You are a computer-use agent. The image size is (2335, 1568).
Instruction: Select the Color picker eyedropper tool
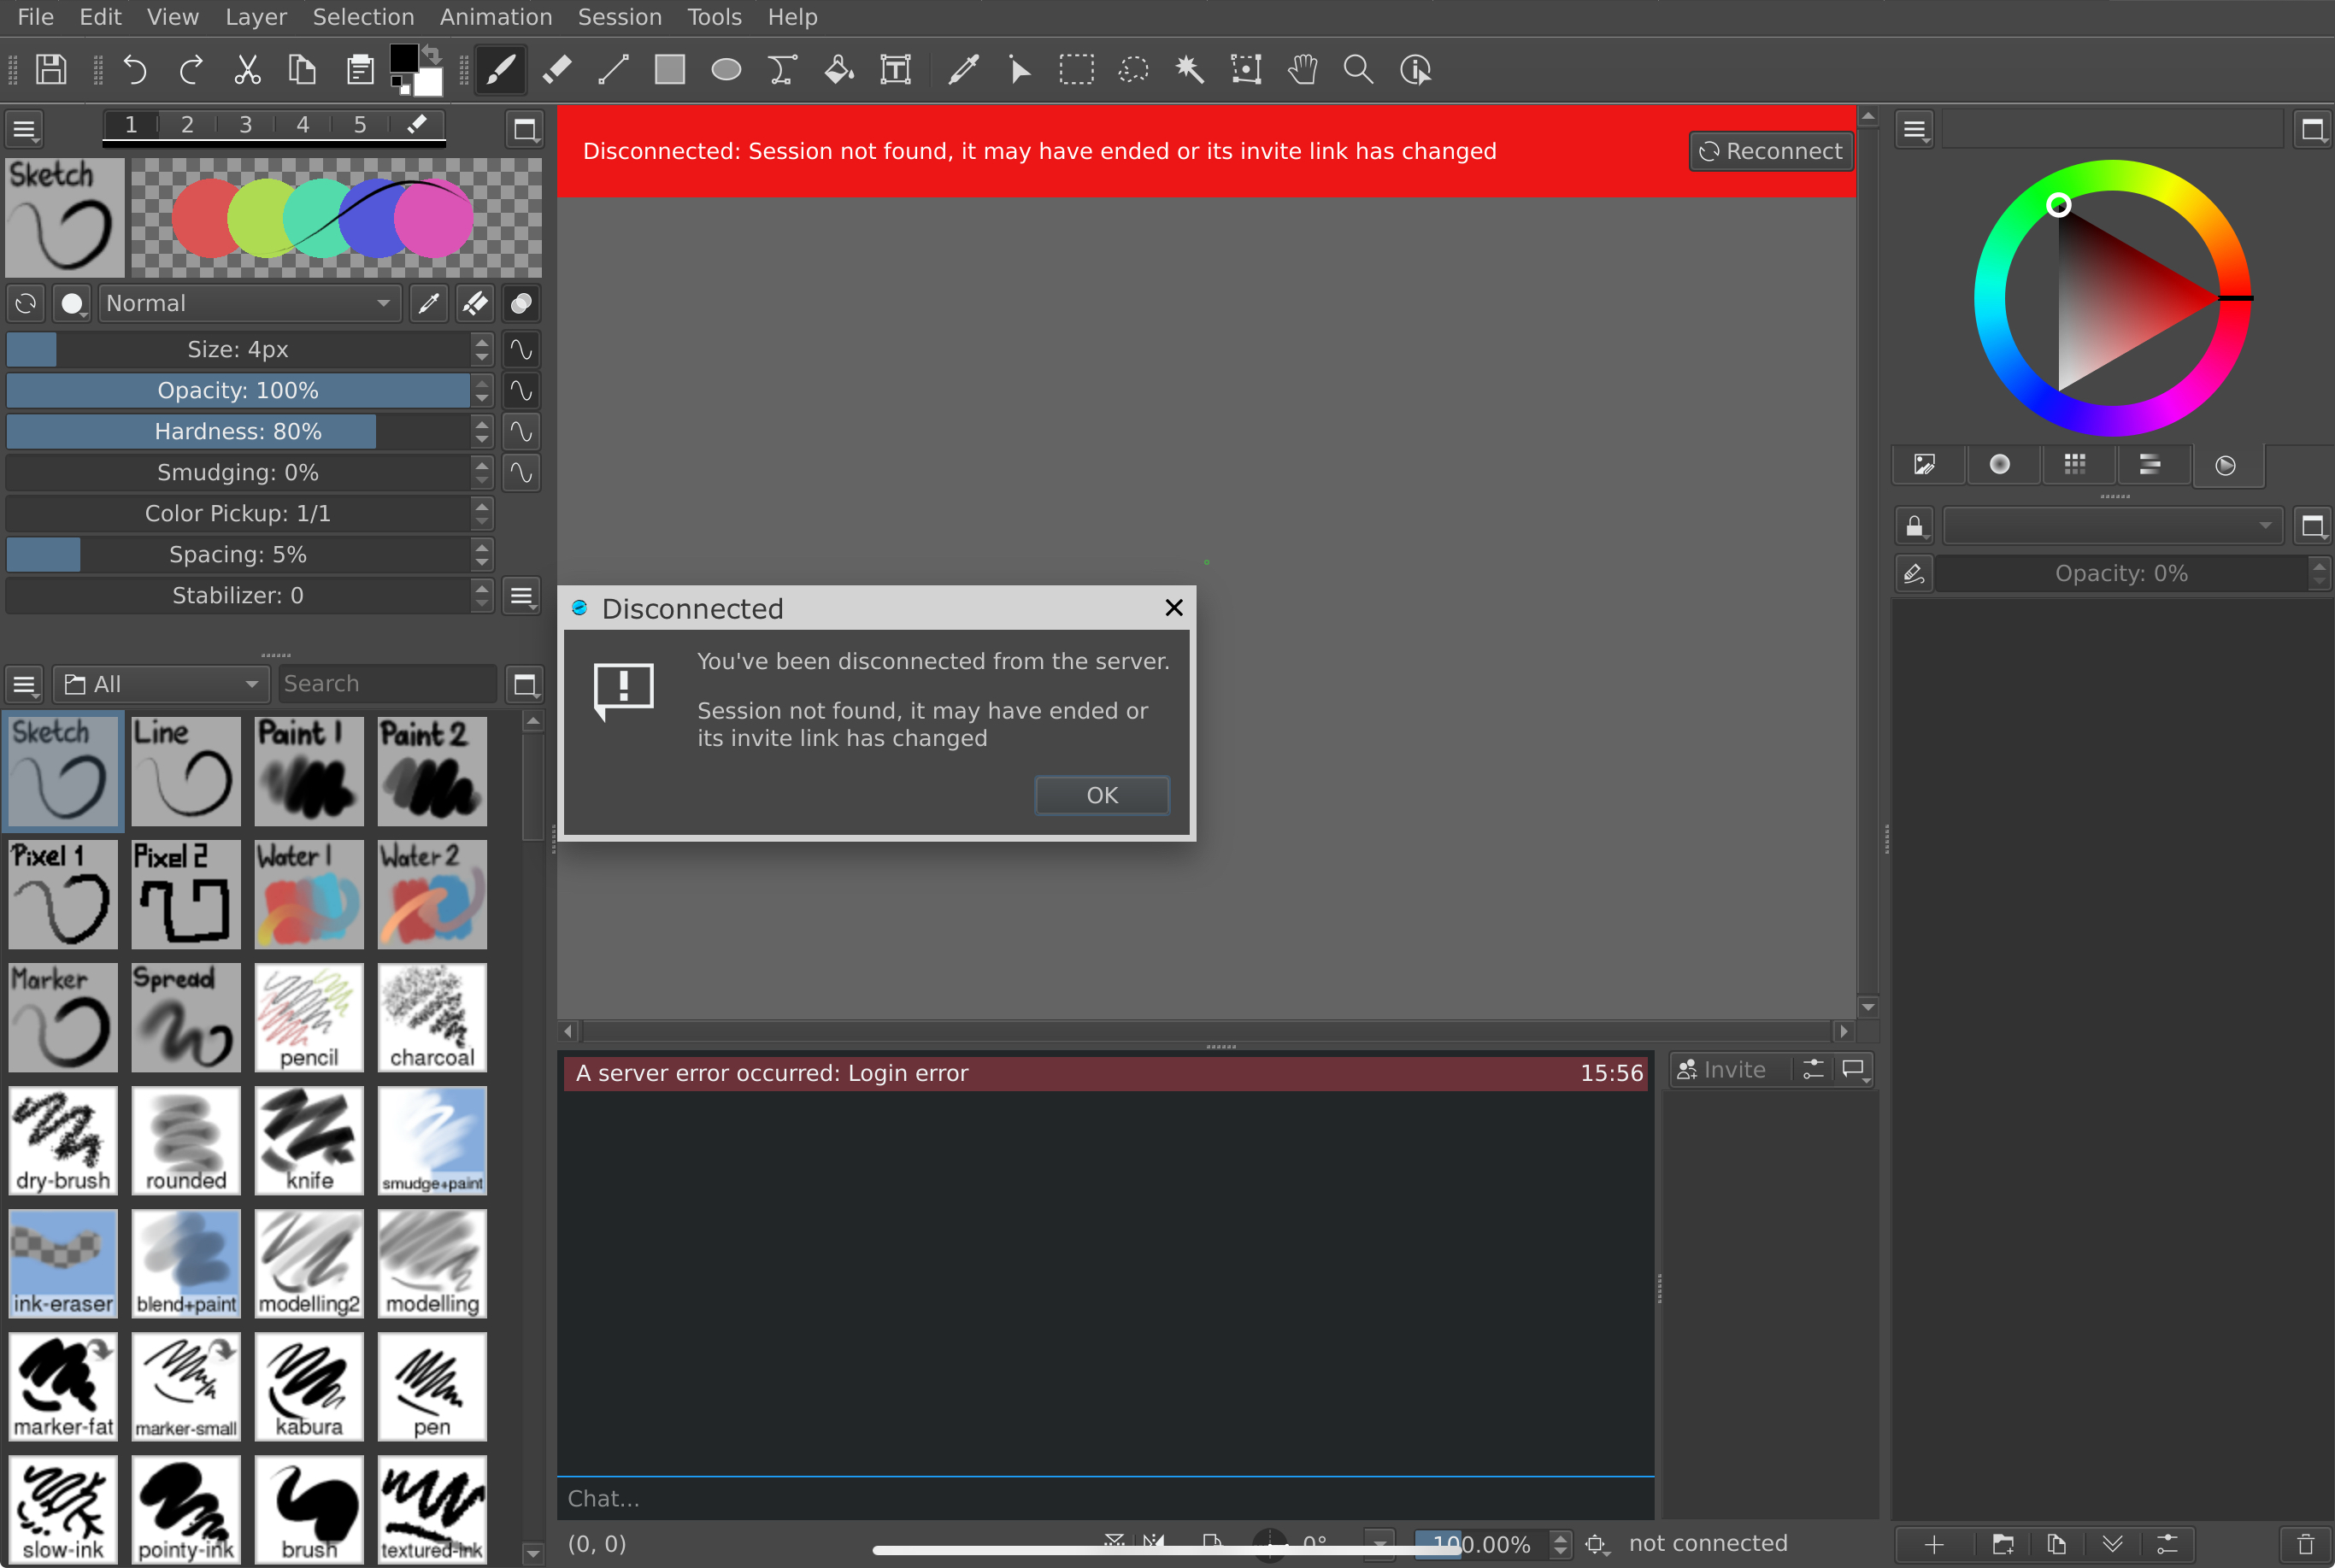click(x=963, y=70)
